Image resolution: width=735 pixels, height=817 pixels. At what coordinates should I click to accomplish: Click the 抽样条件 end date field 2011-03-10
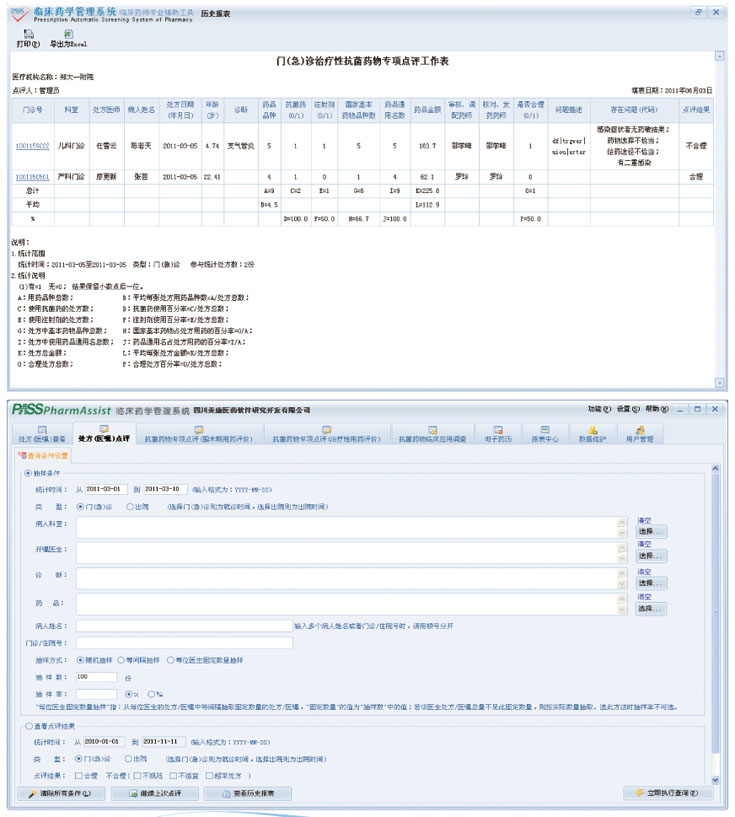(165, 489)
